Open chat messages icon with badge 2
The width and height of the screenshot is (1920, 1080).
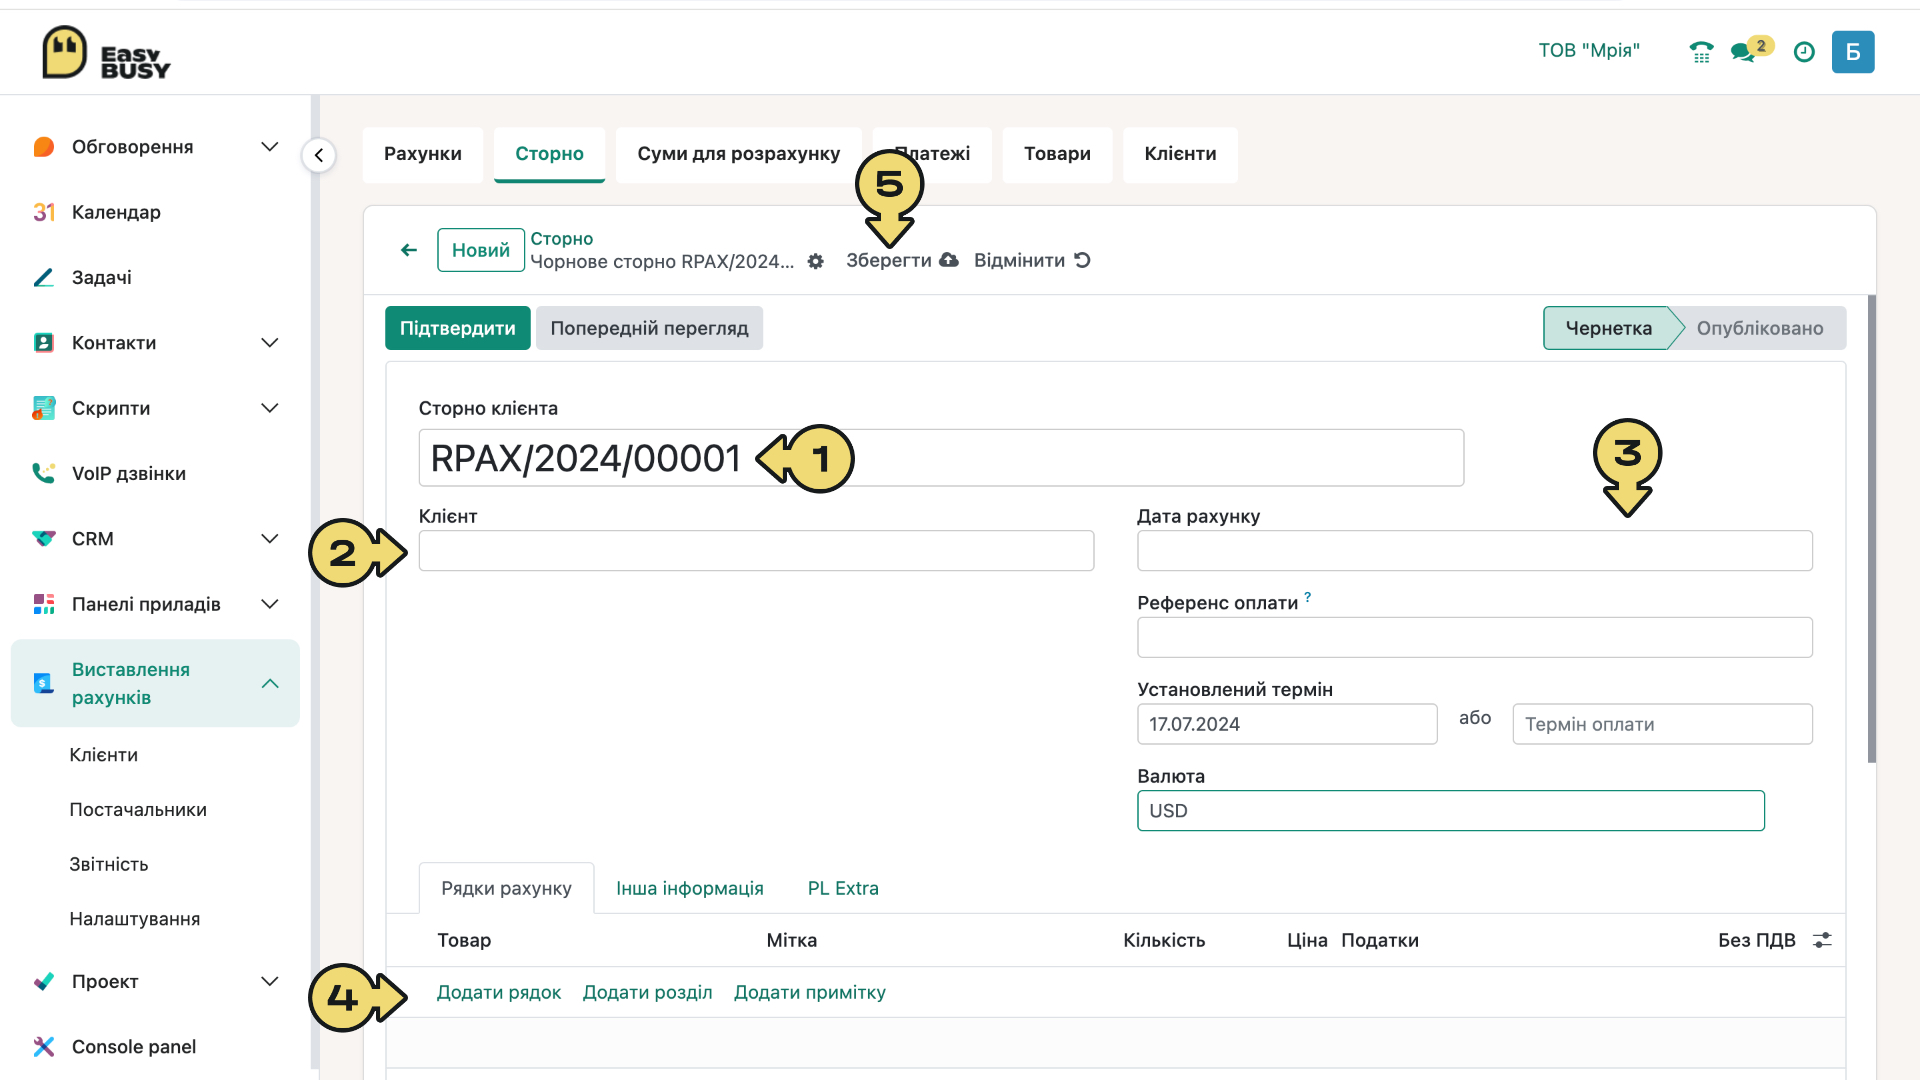point(1750,50)
